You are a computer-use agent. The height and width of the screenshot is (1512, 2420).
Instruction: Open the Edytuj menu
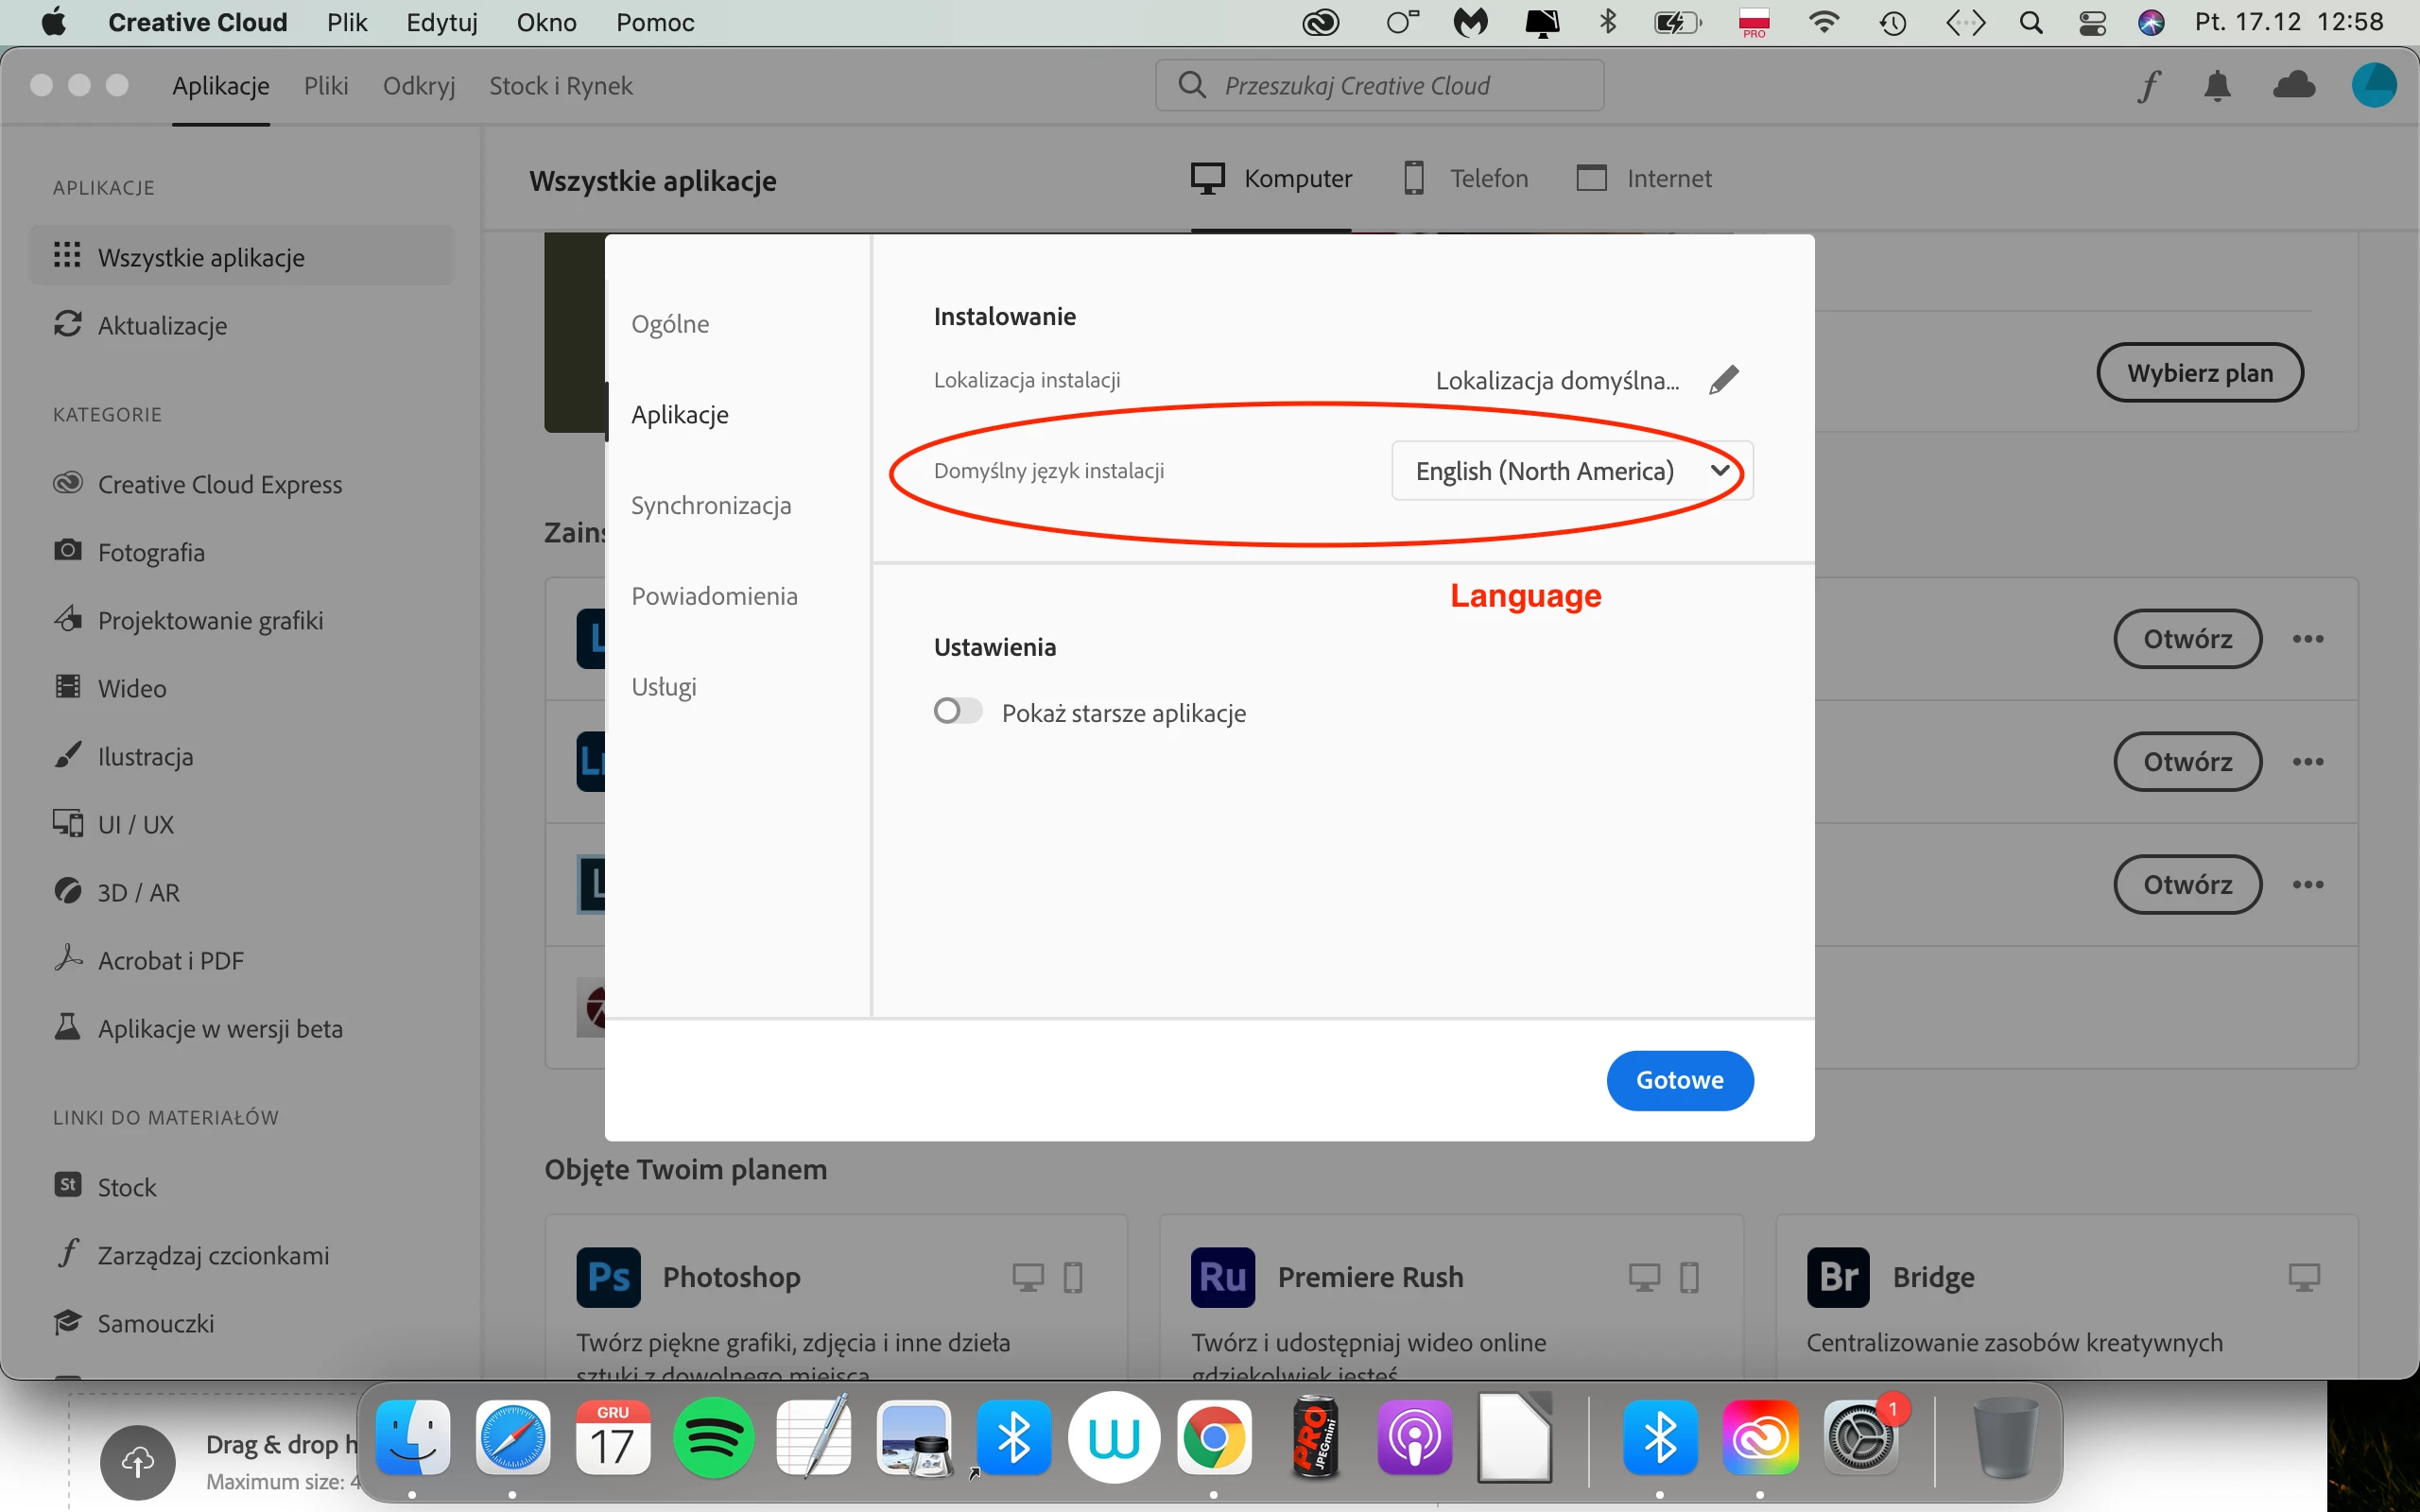coord(441,22)
